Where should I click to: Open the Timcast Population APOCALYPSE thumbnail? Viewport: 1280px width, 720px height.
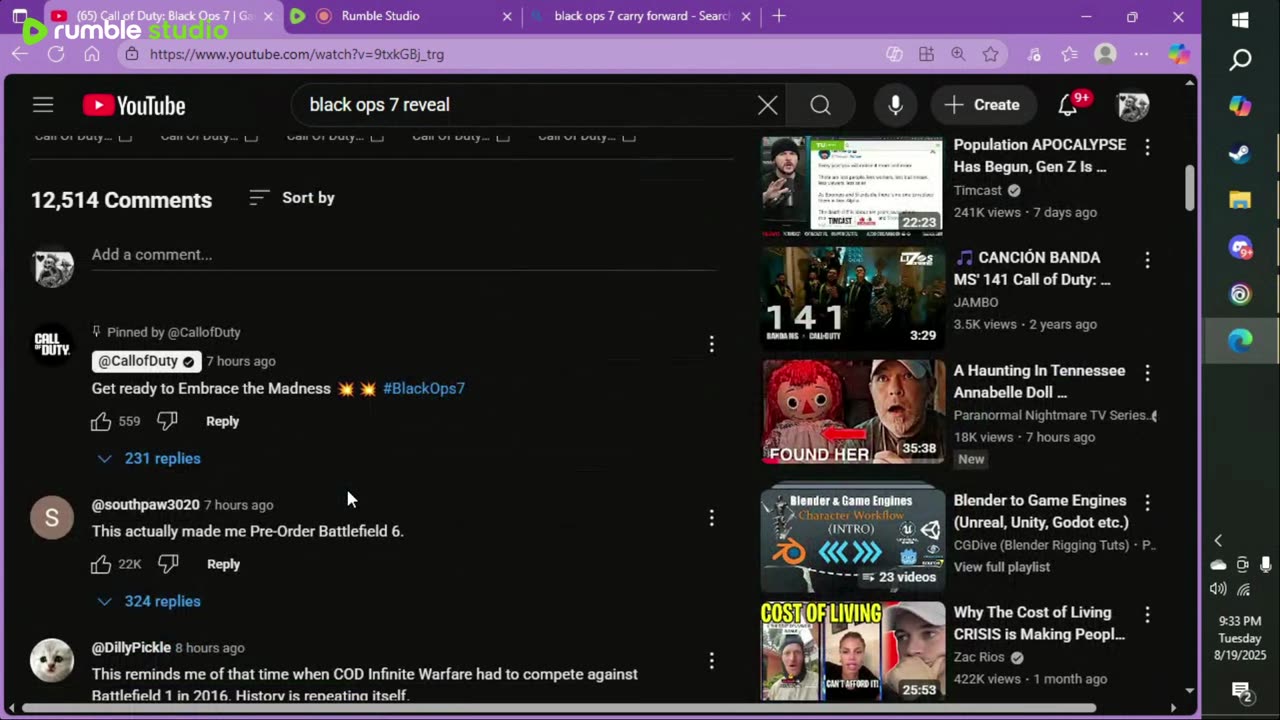tap(853, 186)
